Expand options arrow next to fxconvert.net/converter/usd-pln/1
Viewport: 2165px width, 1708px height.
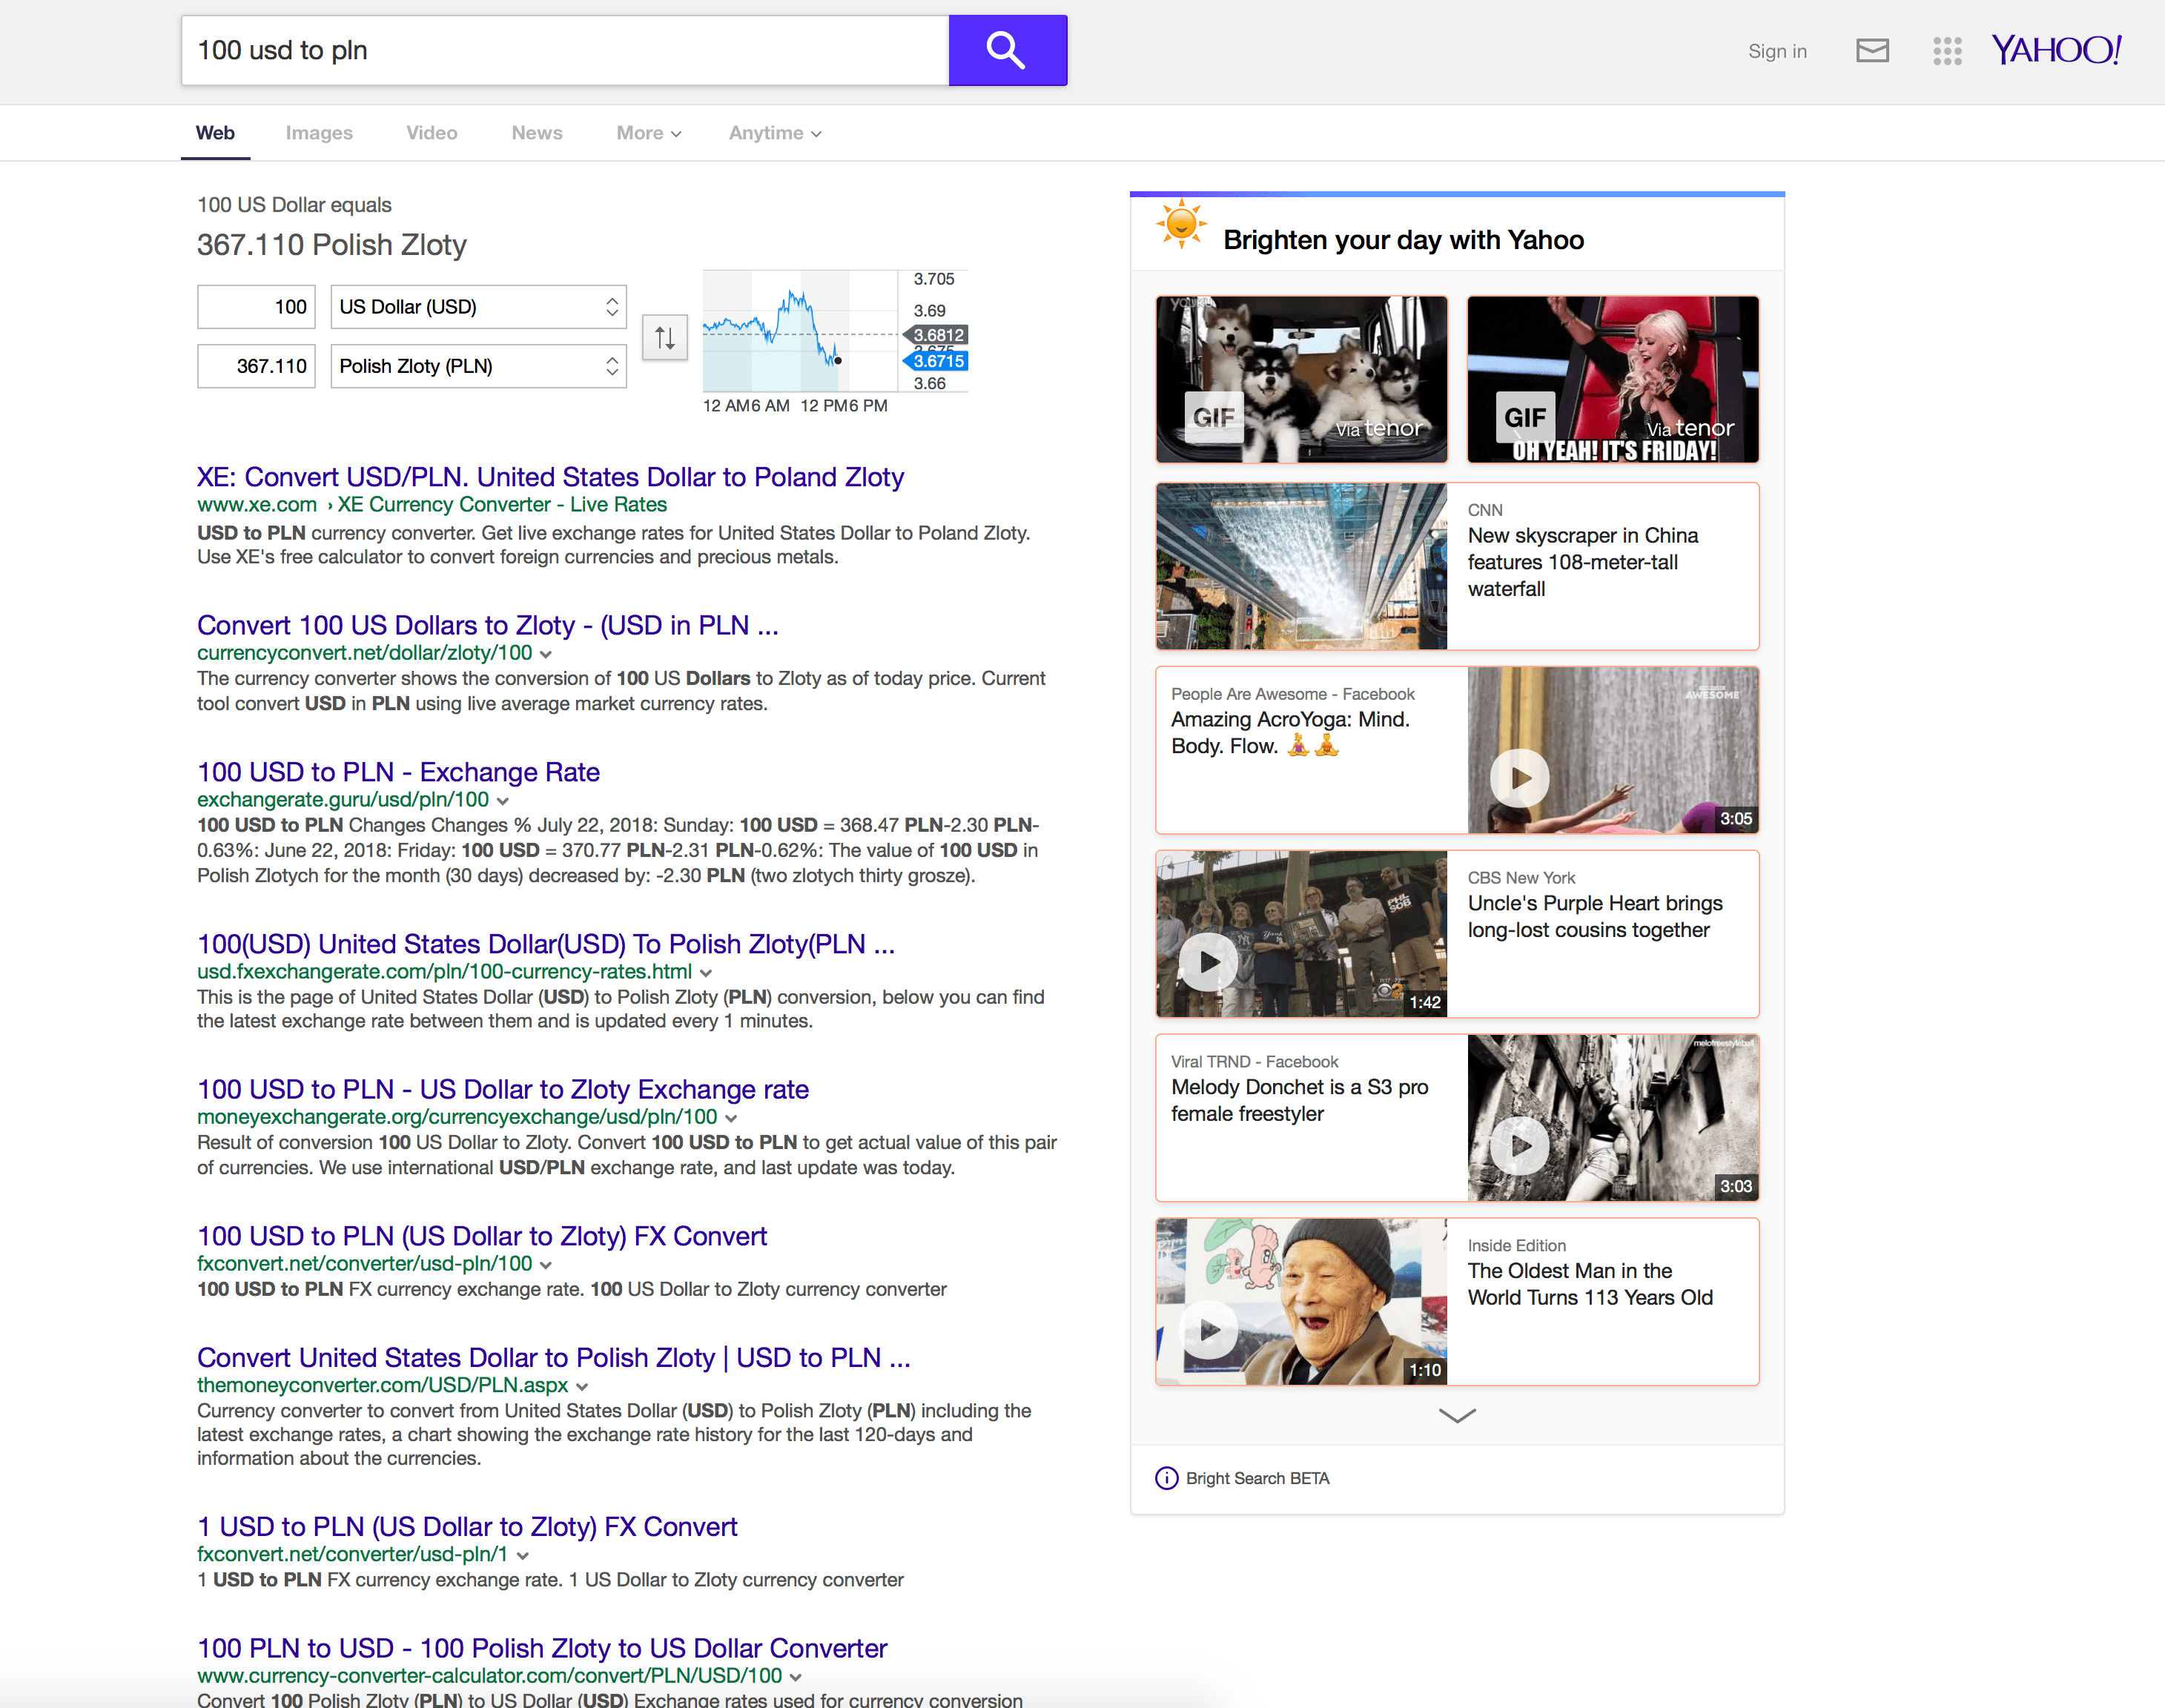(522, 1556)
